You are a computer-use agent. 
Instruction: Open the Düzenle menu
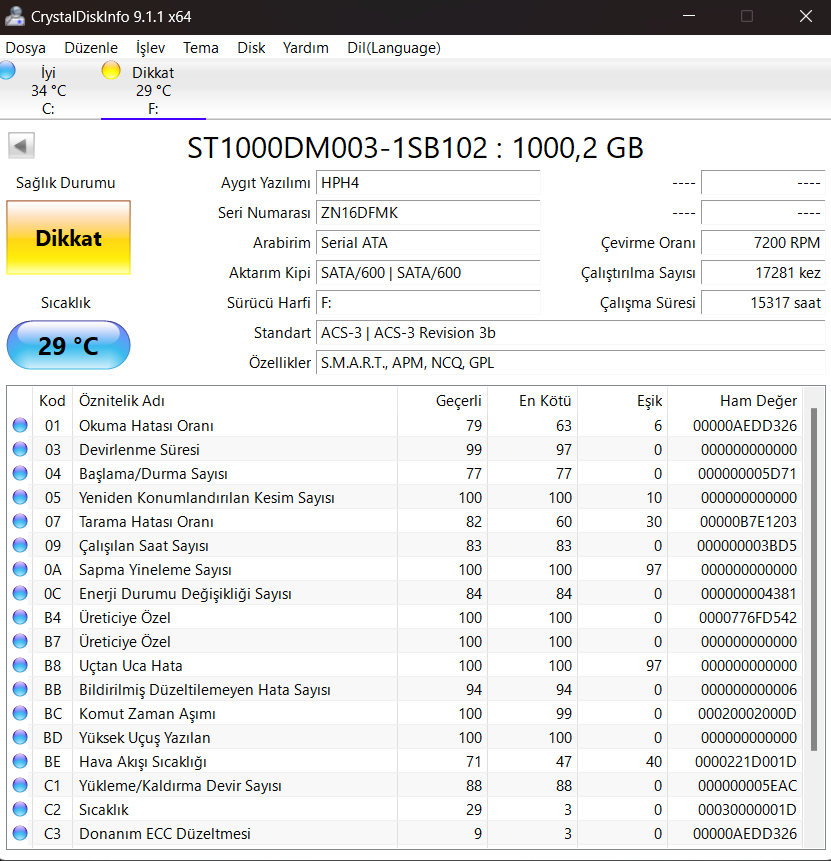coord(91,48)
